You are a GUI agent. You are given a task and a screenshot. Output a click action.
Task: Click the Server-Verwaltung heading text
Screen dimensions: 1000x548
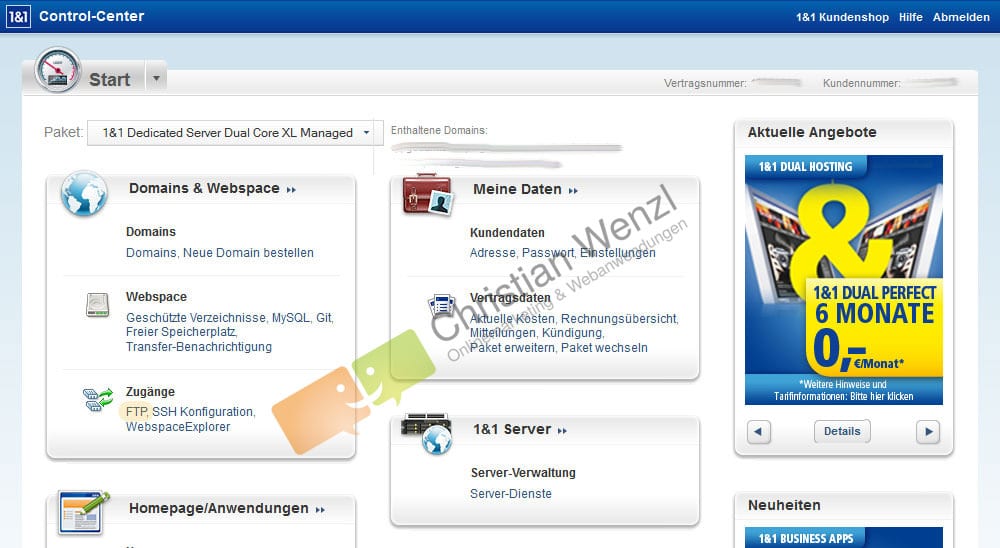[x=523, y=473]
